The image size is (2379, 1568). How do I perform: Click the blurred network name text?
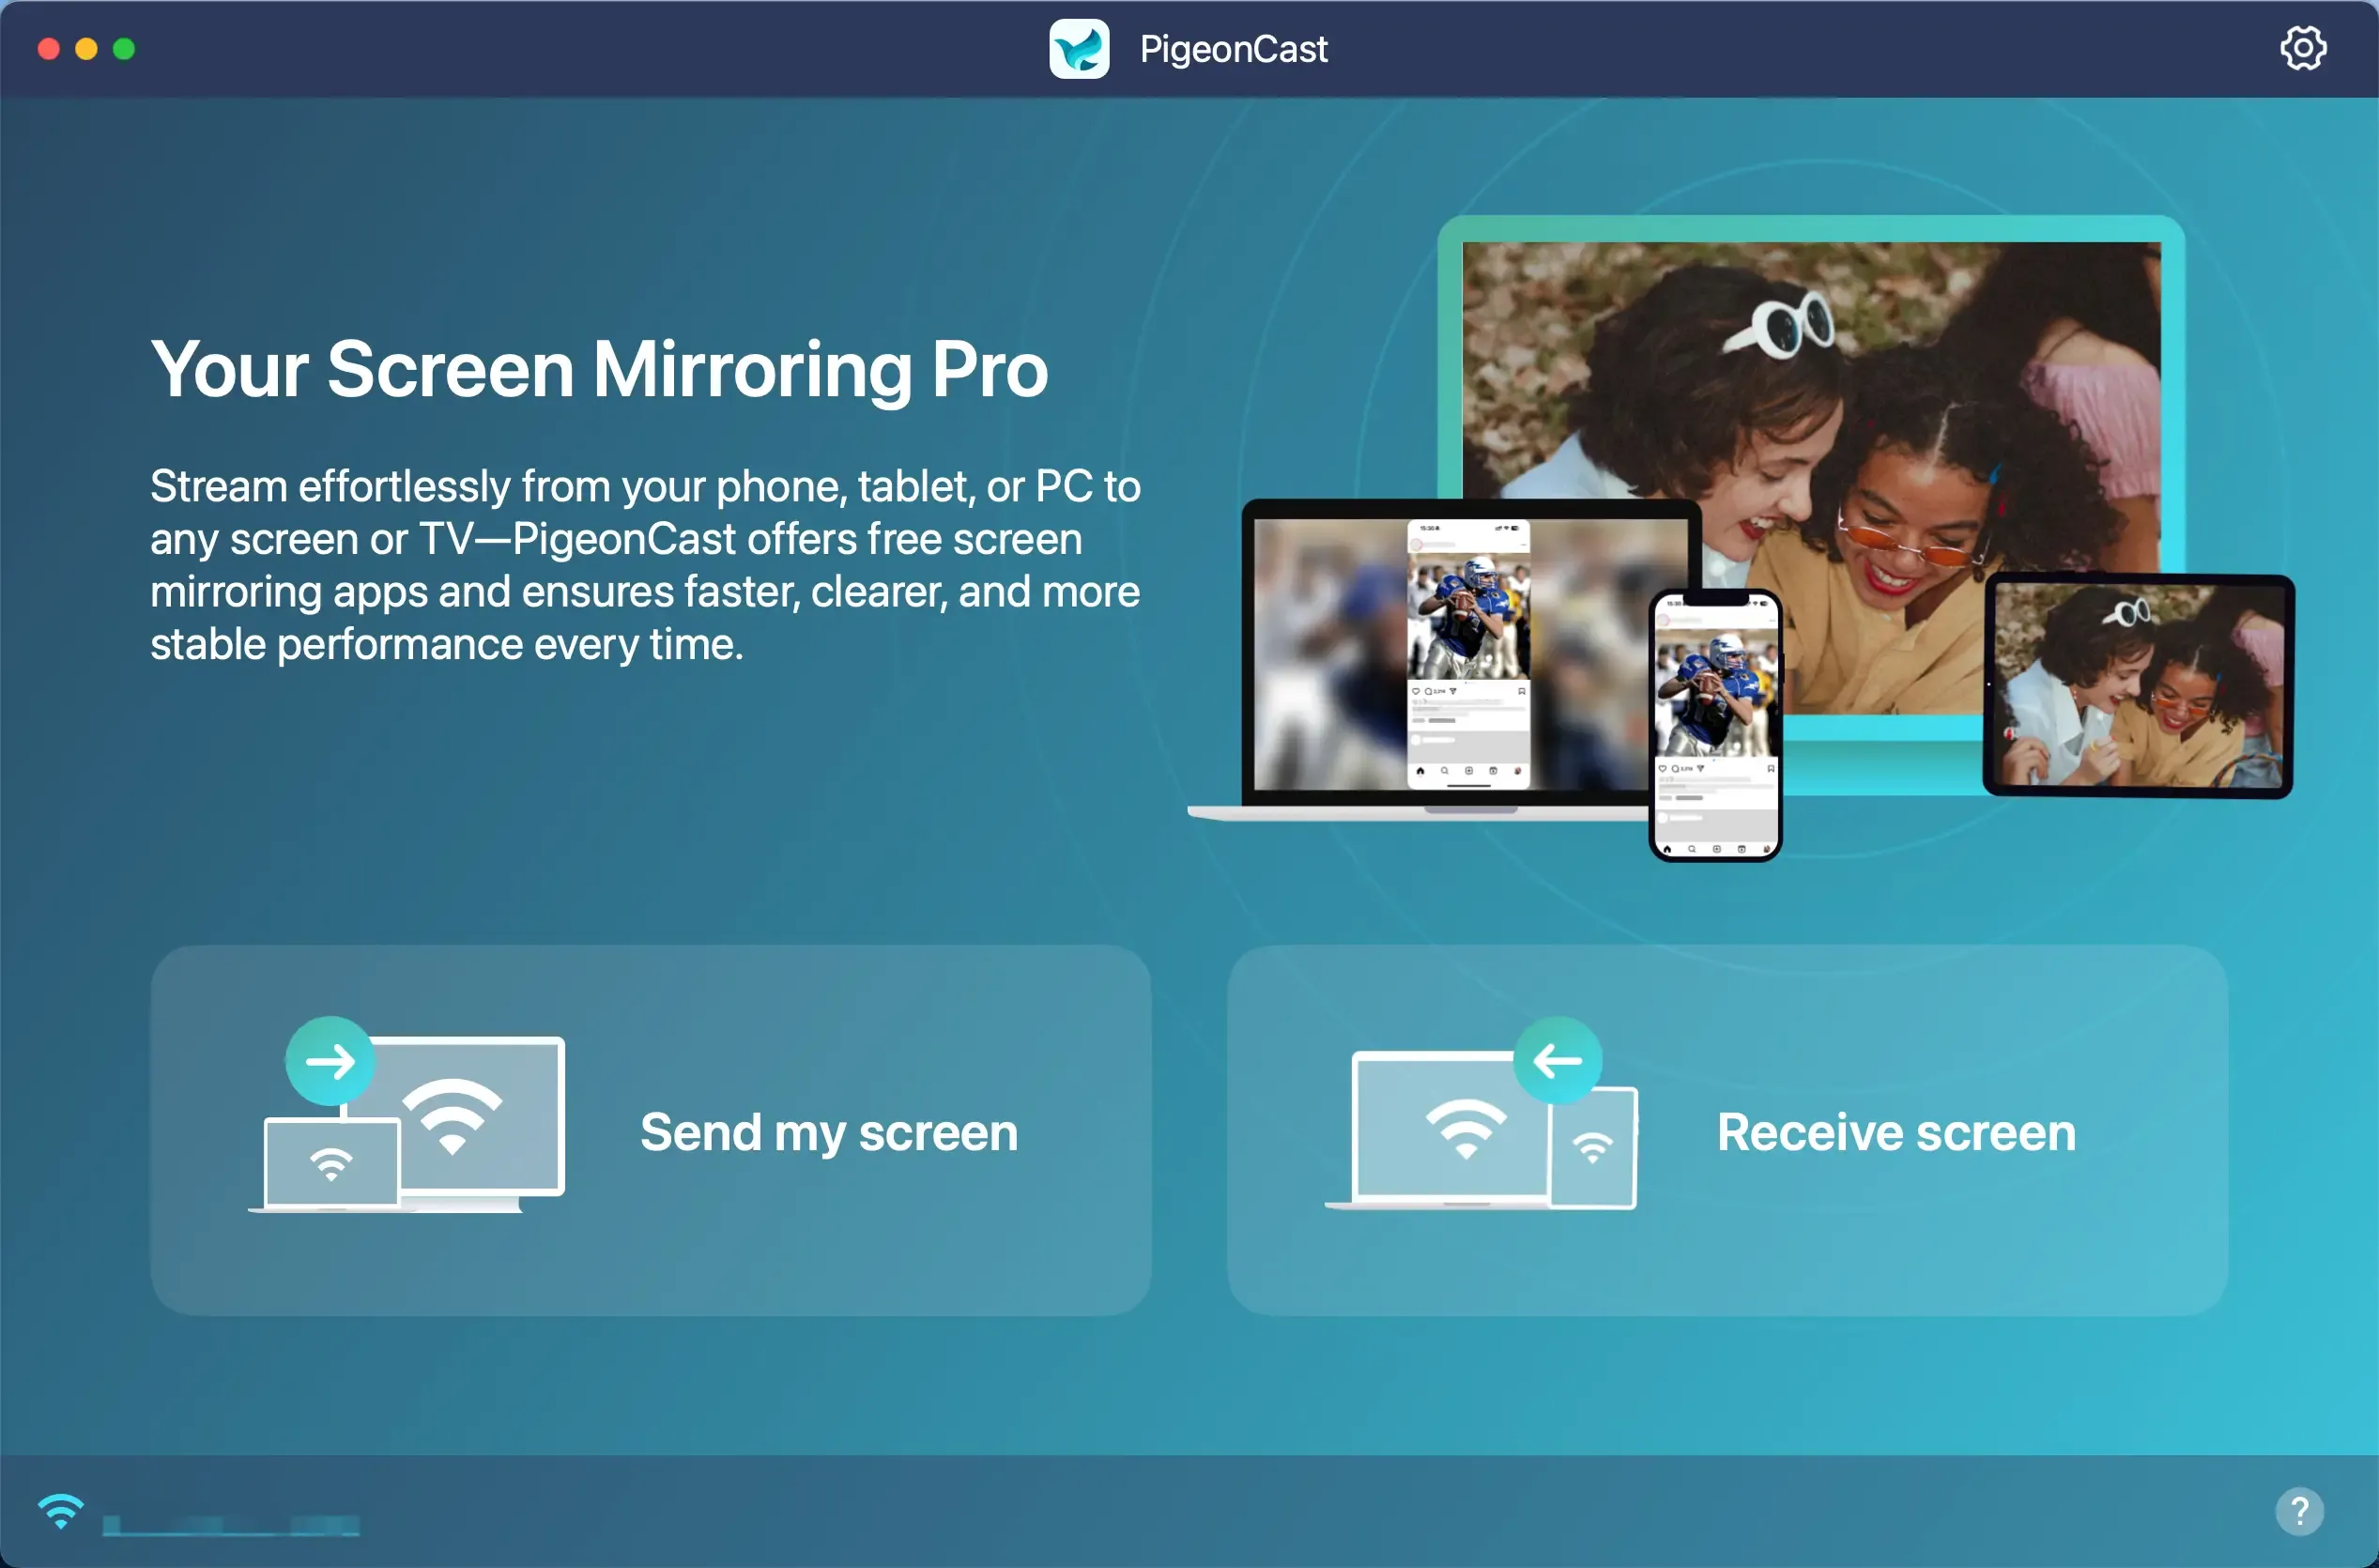[x=231, y=1524]
